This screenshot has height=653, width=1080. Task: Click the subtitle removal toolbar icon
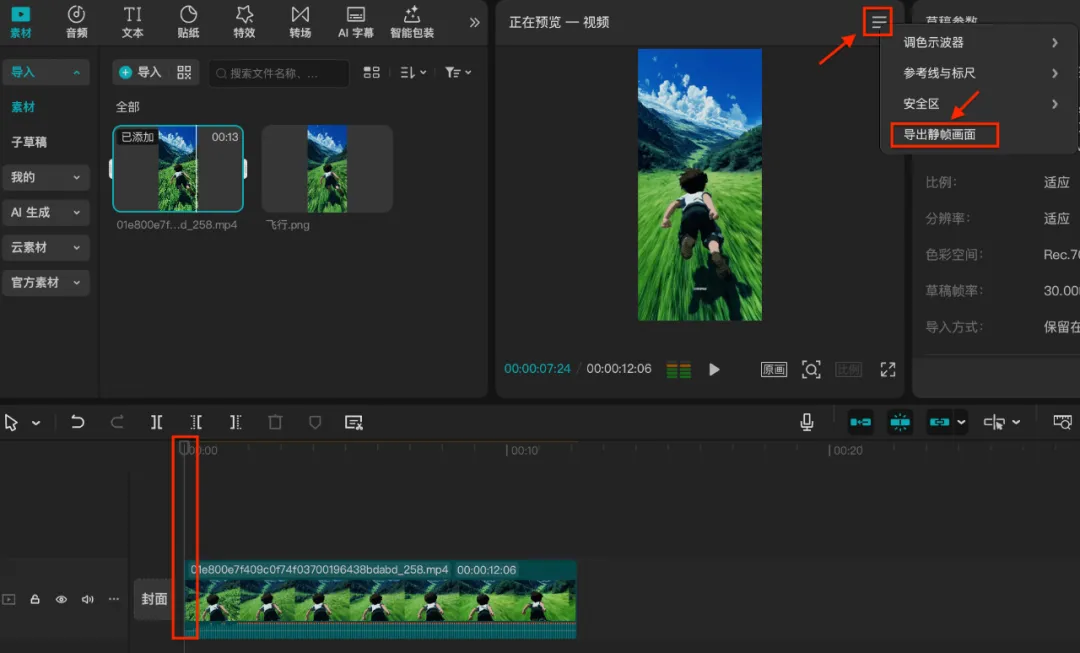353,422
